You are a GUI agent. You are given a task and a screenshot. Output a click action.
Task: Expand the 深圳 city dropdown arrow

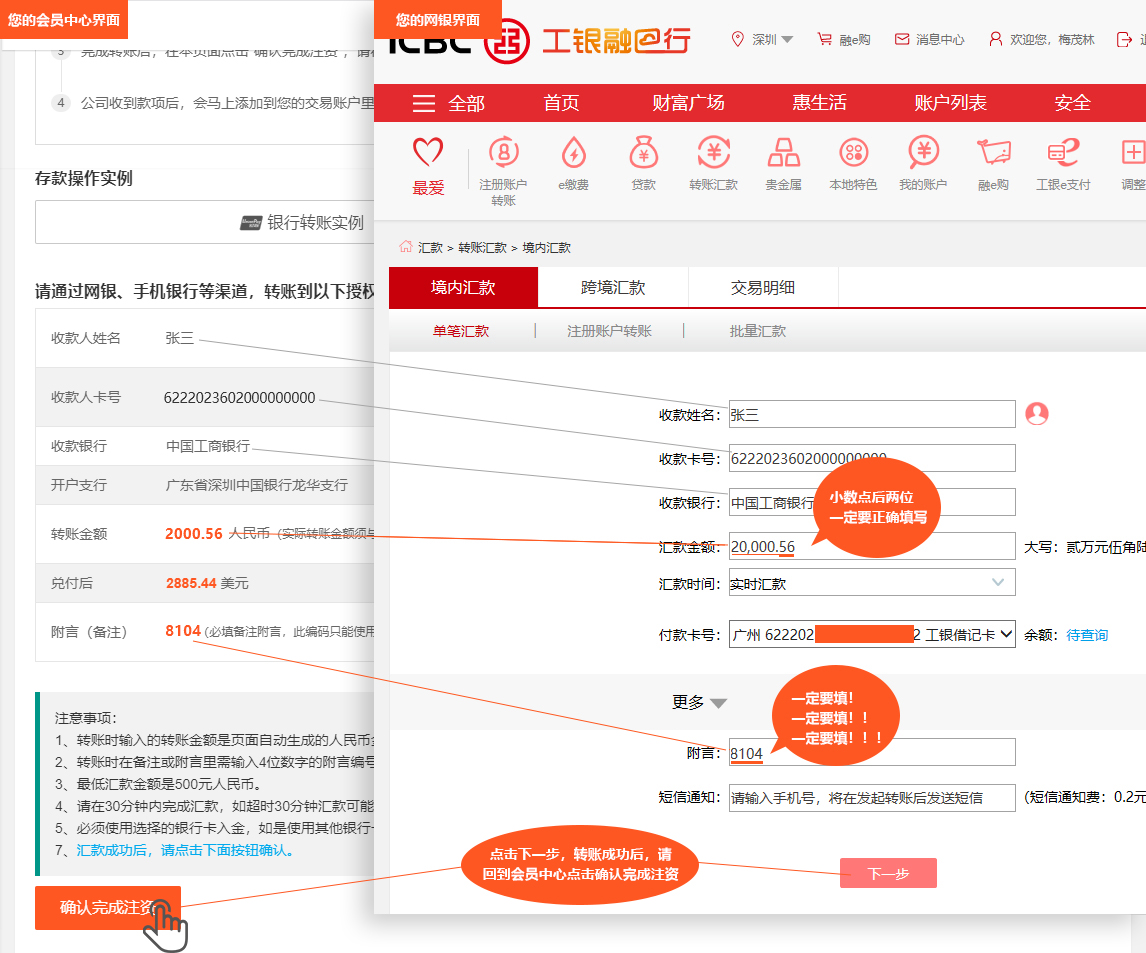[x=787, y=39]
